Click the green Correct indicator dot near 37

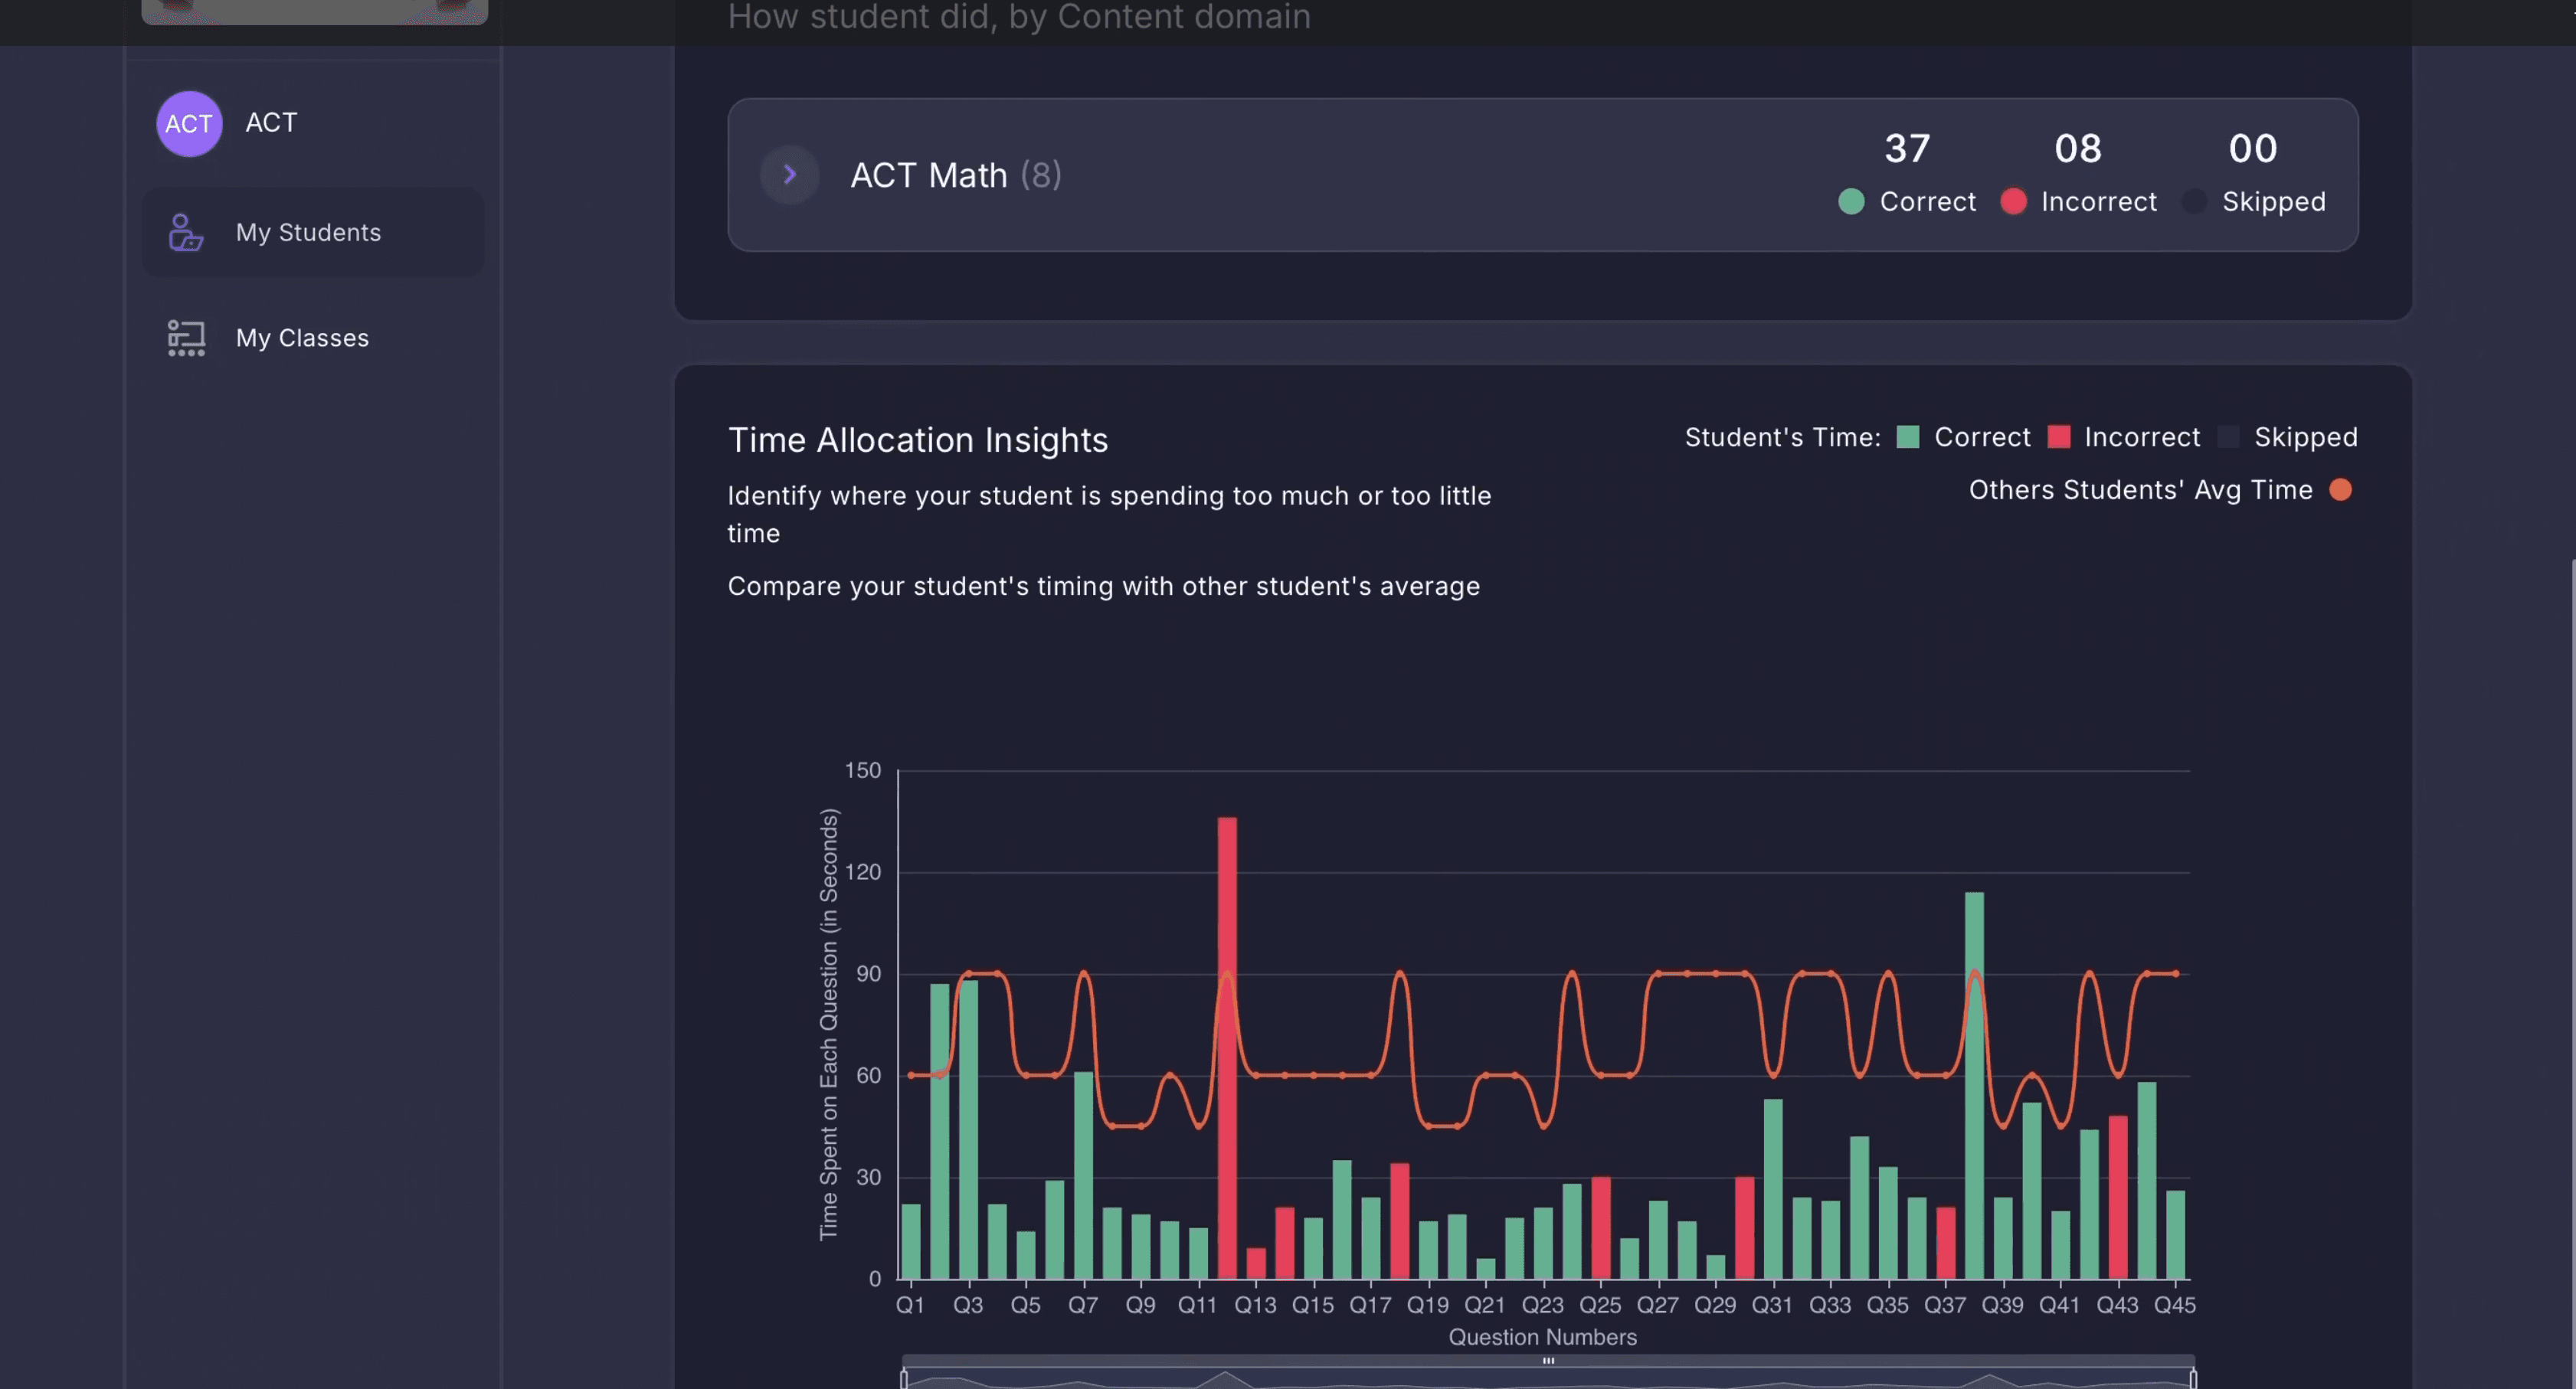pos(1851,201)
